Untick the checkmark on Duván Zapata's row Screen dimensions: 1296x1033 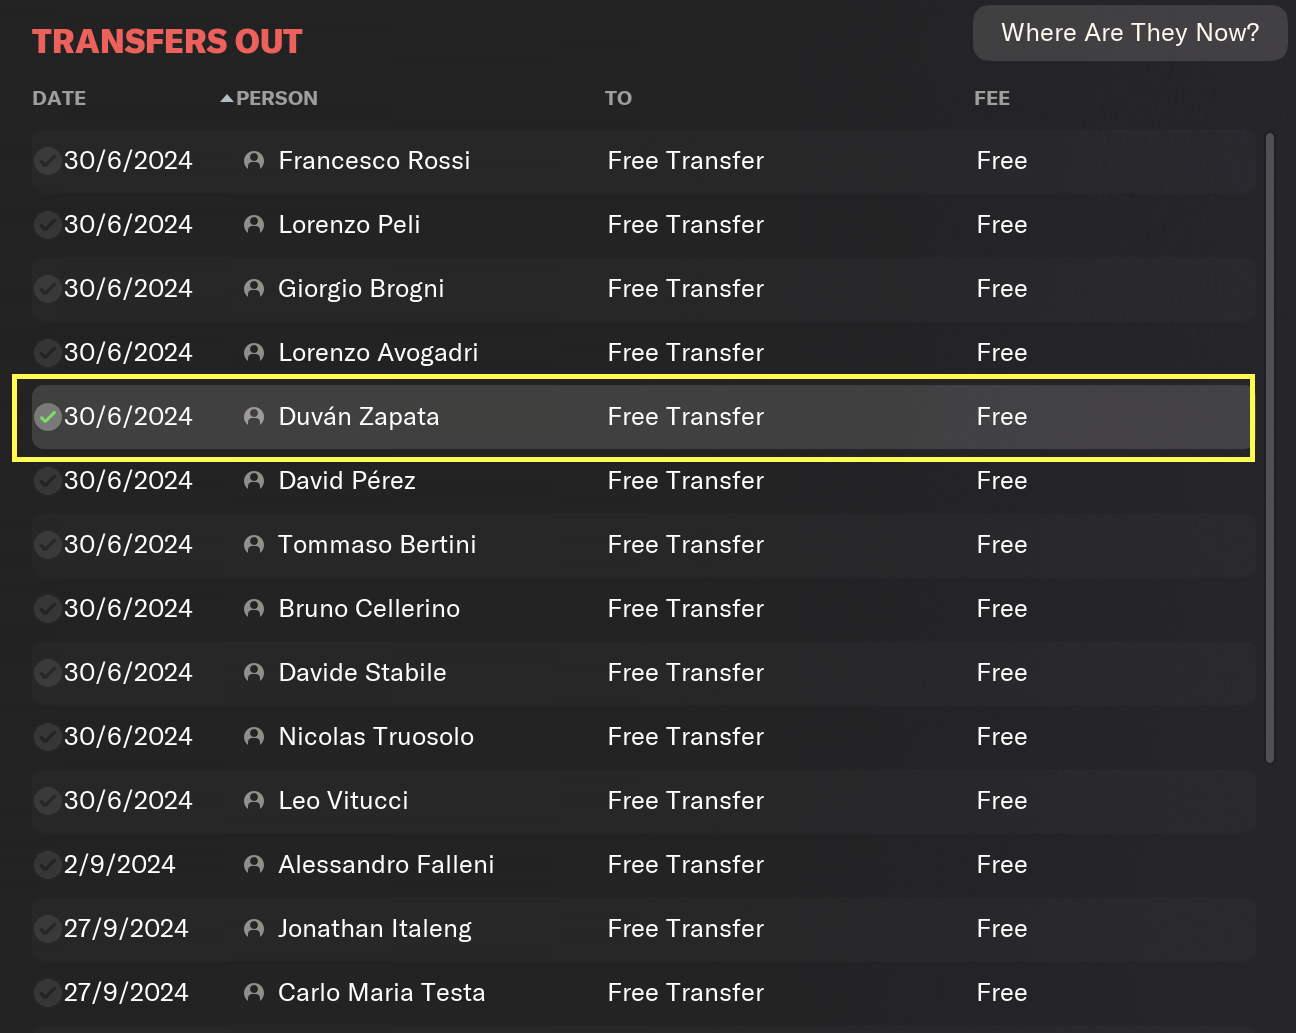click(47, 417)
